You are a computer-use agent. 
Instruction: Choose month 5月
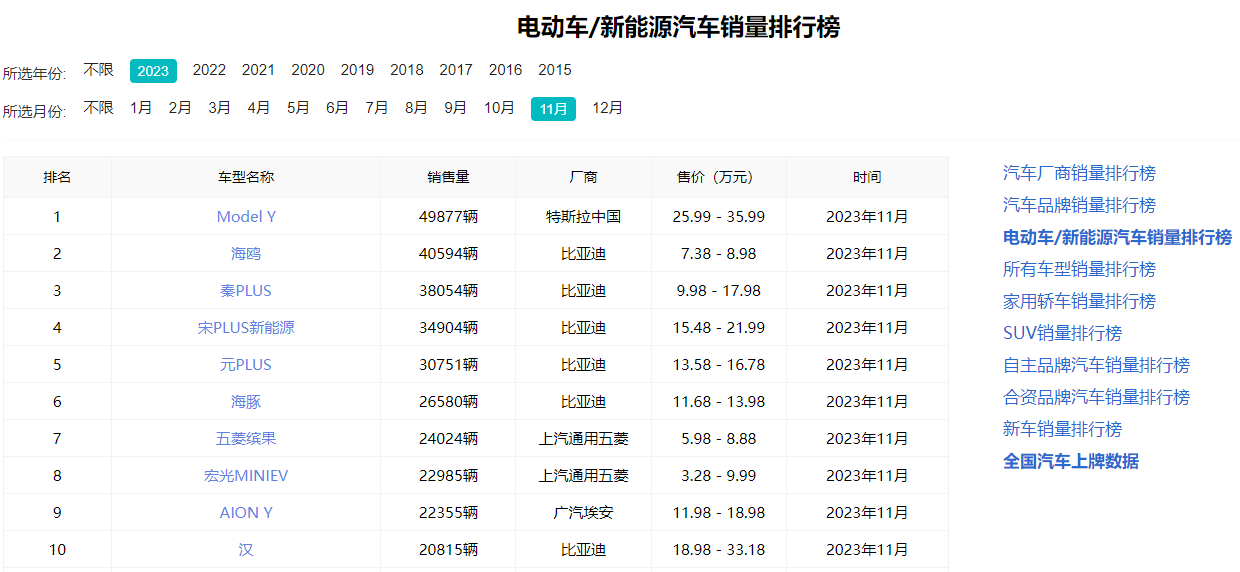coord(298,108)
